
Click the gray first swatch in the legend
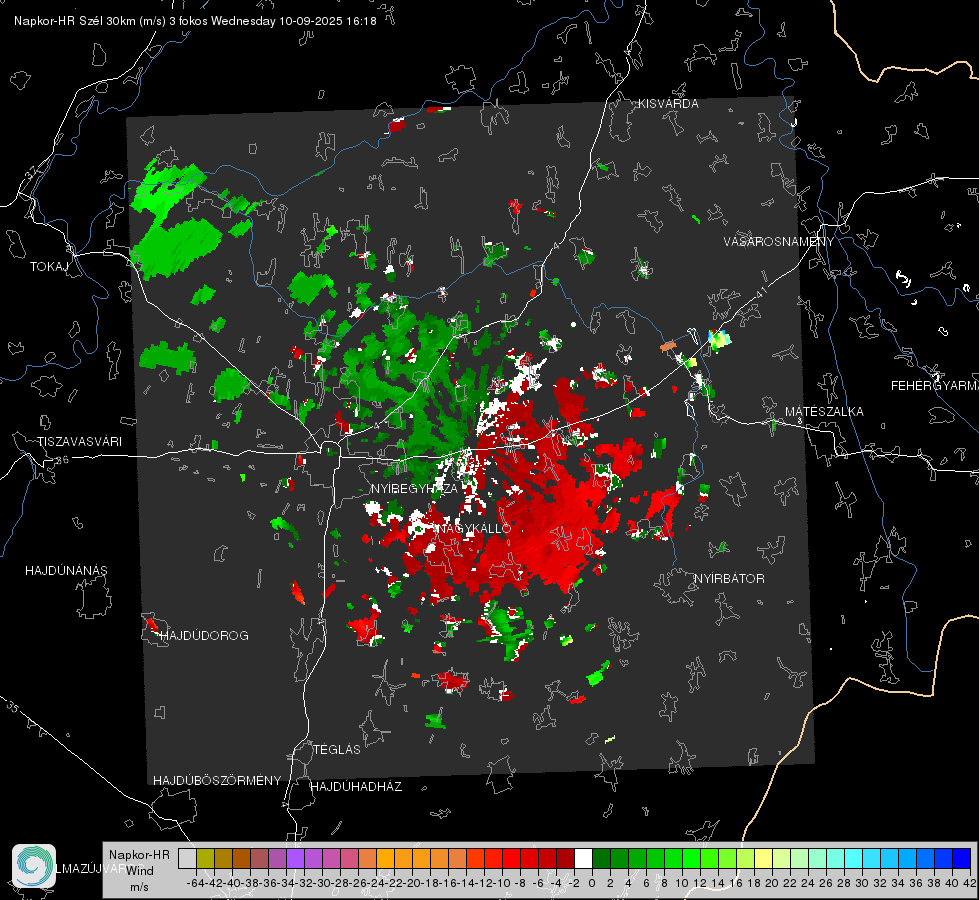point(187,858)
